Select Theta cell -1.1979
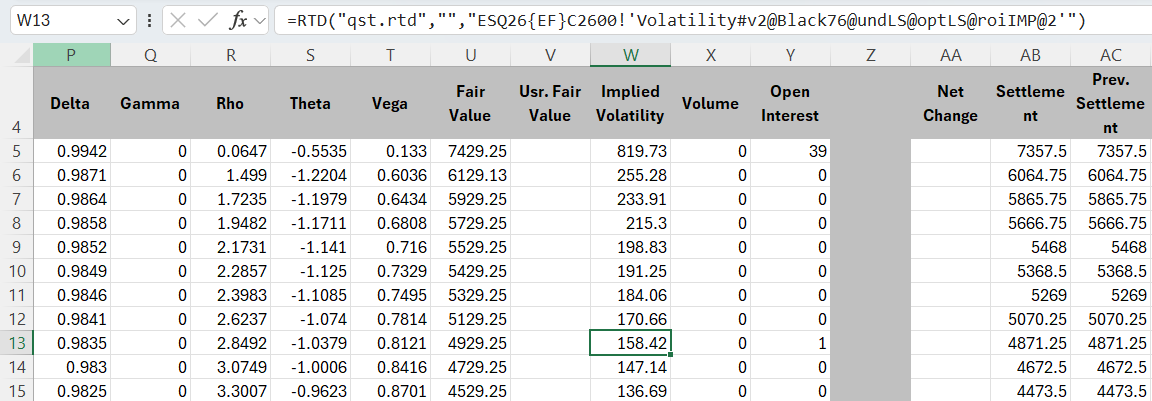1152x401 pixels. pyautogui.click(x=310, y=199)
